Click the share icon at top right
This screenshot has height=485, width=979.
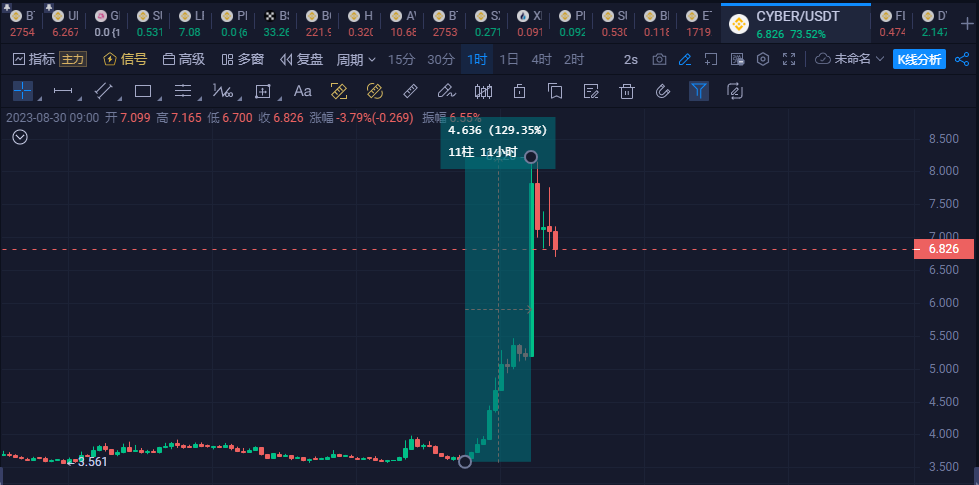(962, 59)
